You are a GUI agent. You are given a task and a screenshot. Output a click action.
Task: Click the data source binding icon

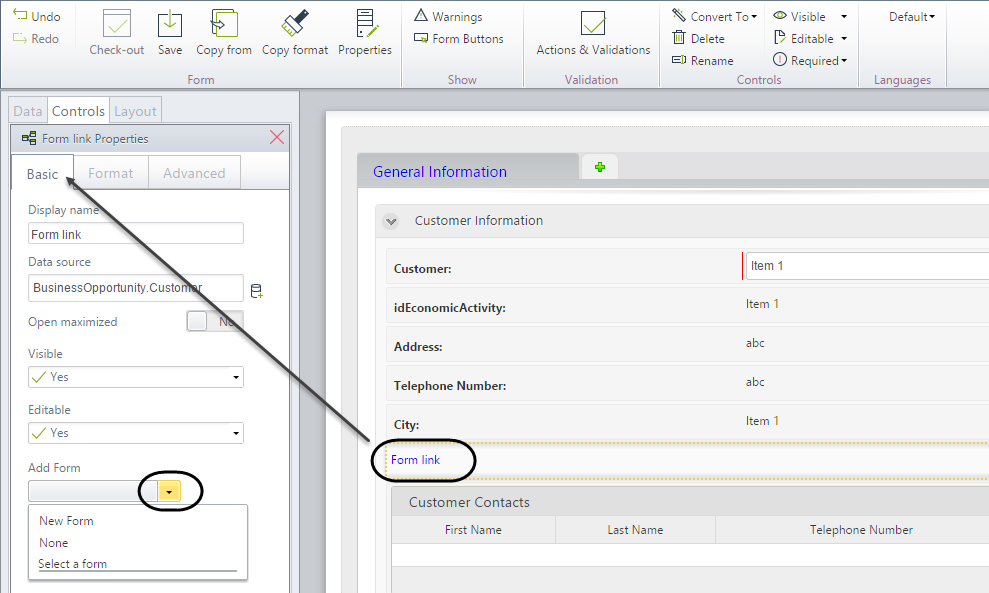pyautogui.click(x=256, y=291)
